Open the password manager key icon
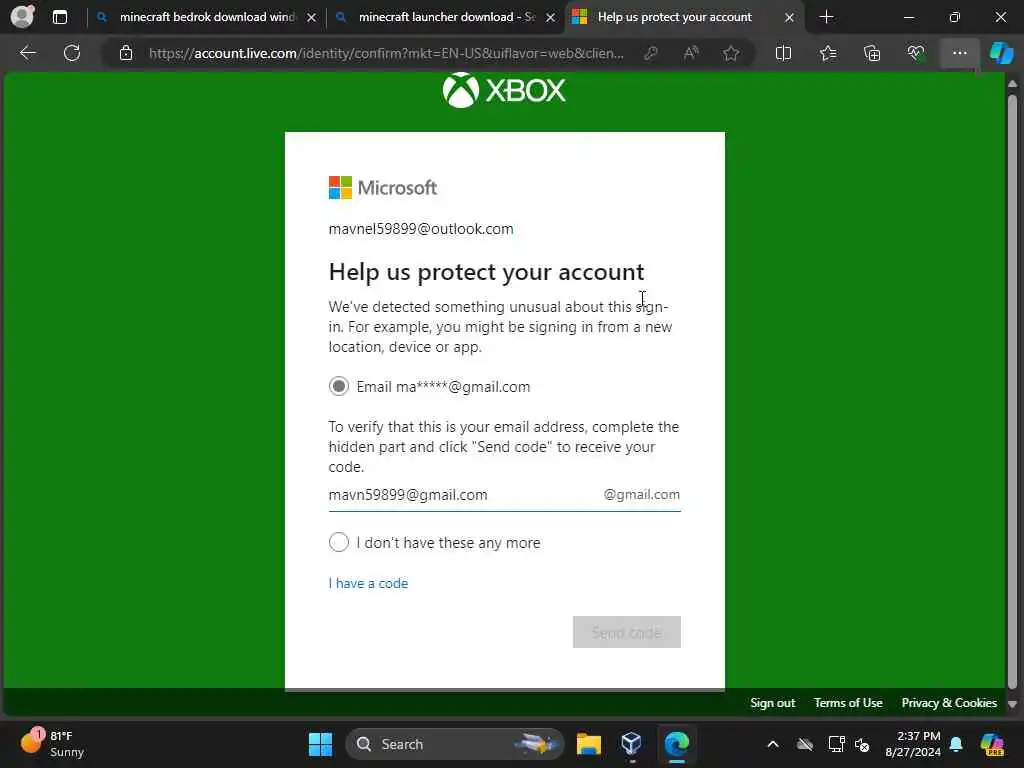Image resolution: width=1024 pixels, height=768 pixels. click(x=650, y=53)
